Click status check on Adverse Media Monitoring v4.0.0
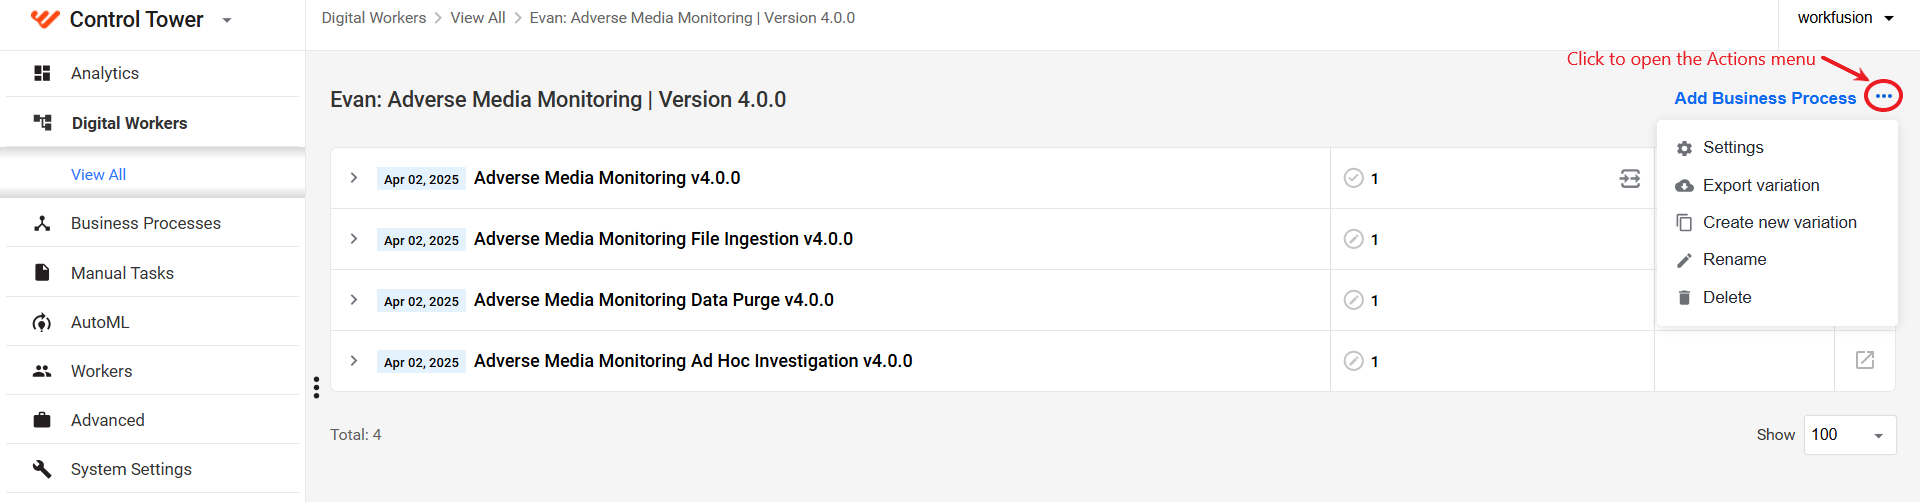This screenshot has height=502, width=1920. pyautogui.click(x=1354, y=178)
